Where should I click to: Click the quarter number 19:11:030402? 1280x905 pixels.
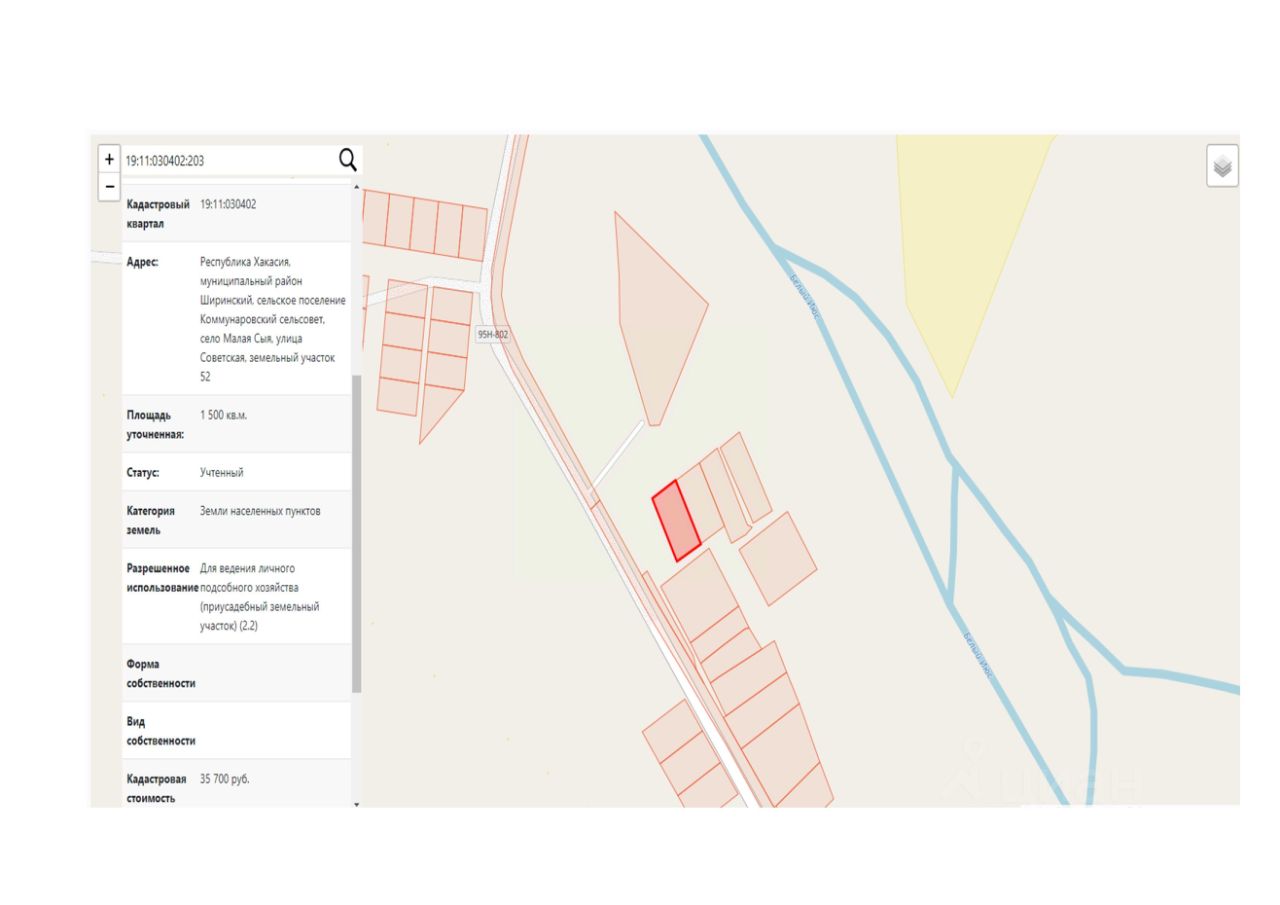228,204
